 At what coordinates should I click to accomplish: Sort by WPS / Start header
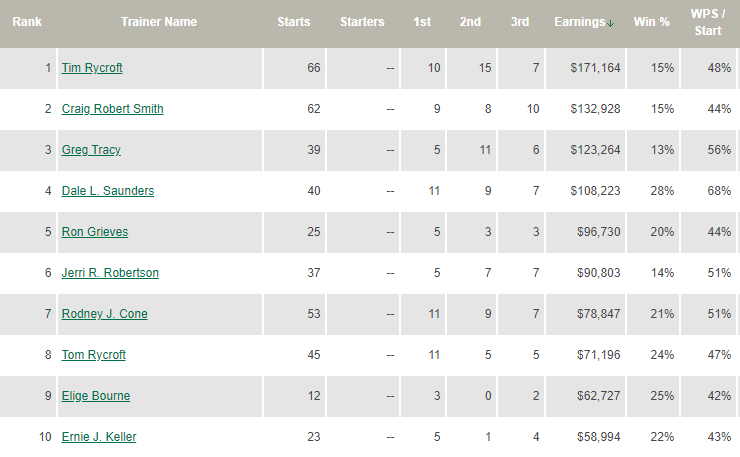tap(708, 22)
